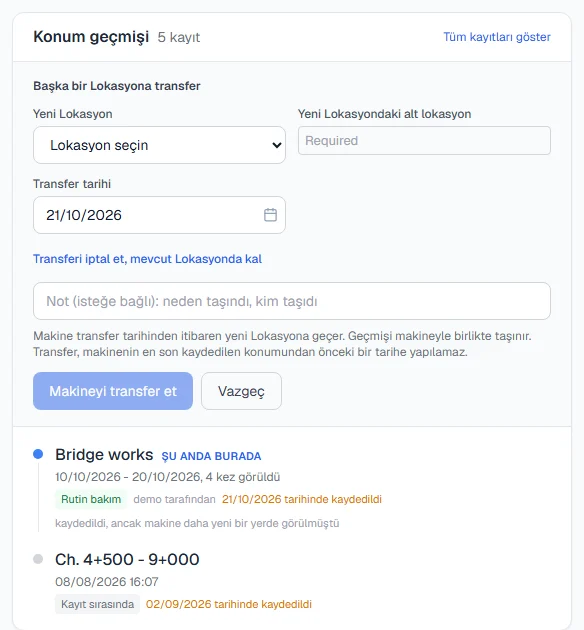Click the Makineyi transfer et button
This screenshot has width=584, height=630.
click(113, 391)
